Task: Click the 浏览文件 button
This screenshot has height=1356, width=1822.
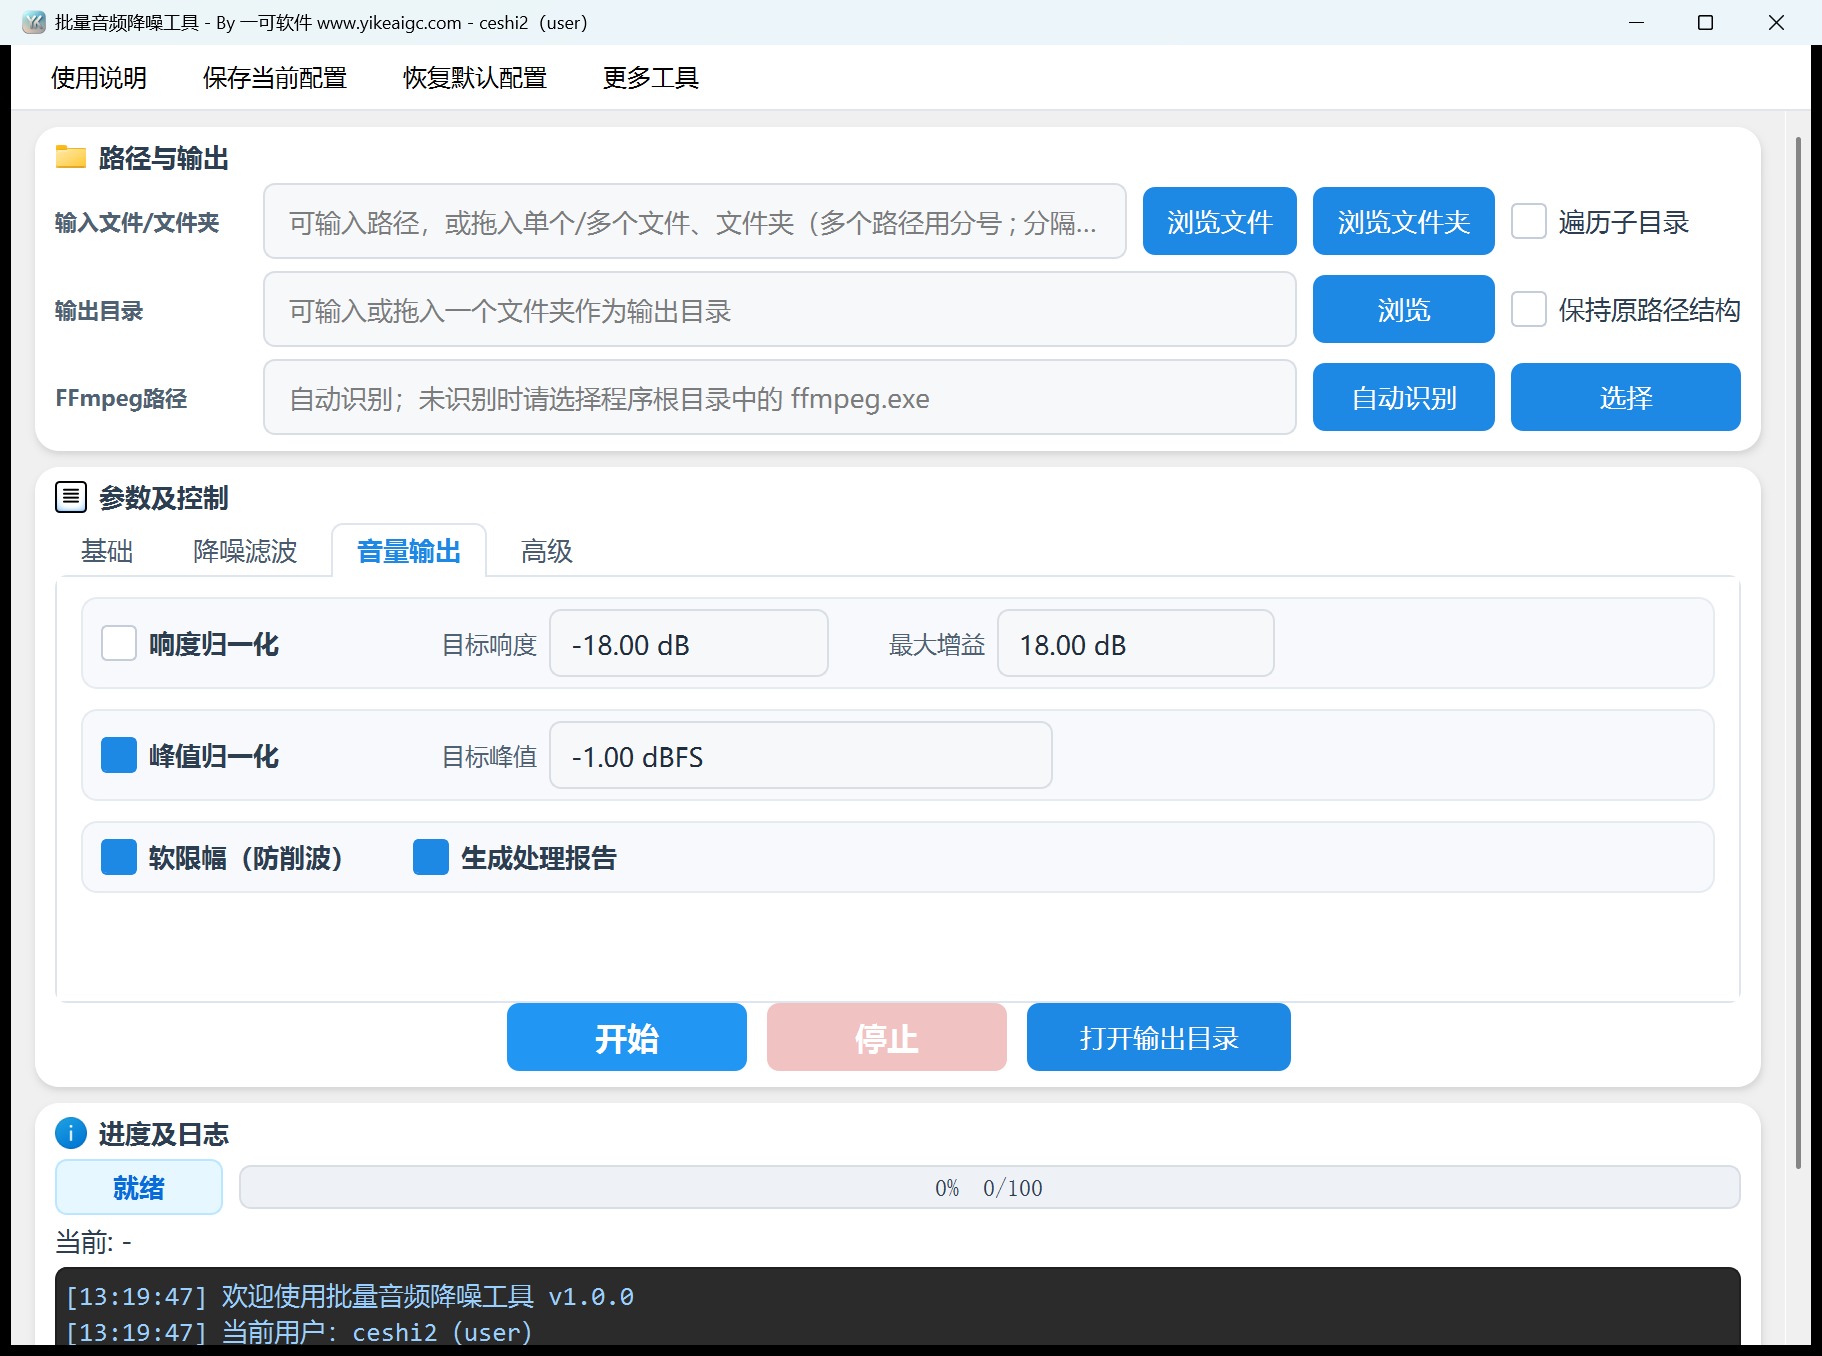Action: (1220, 221)
